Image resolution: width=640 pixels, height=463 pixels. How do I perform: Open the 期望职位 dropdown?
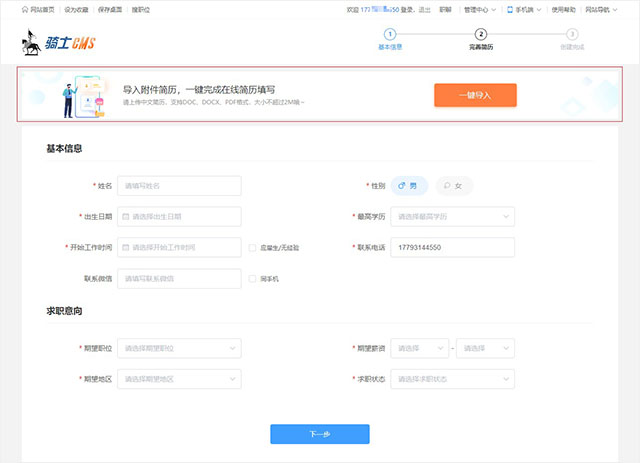click(179, 348)
